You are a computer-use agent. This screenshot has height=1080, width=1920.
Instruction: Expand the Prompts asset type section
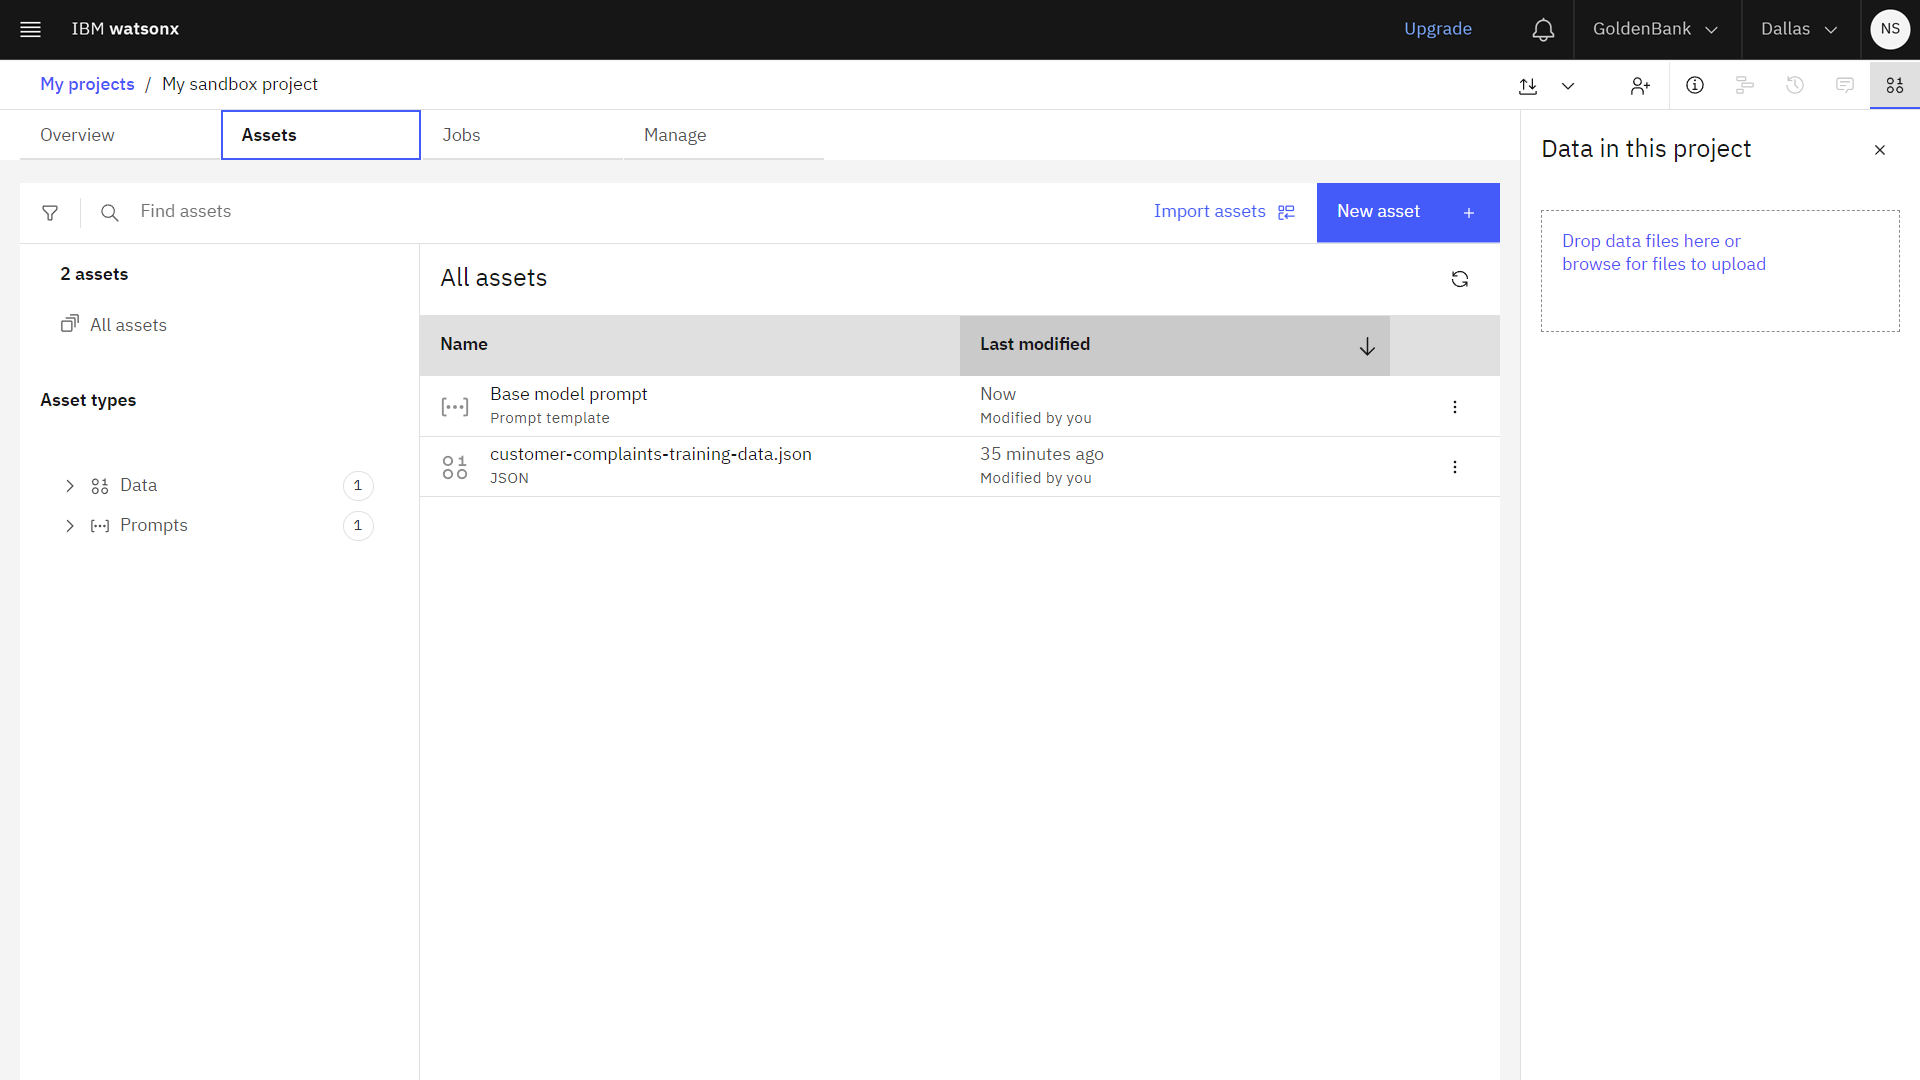point(69,525)
